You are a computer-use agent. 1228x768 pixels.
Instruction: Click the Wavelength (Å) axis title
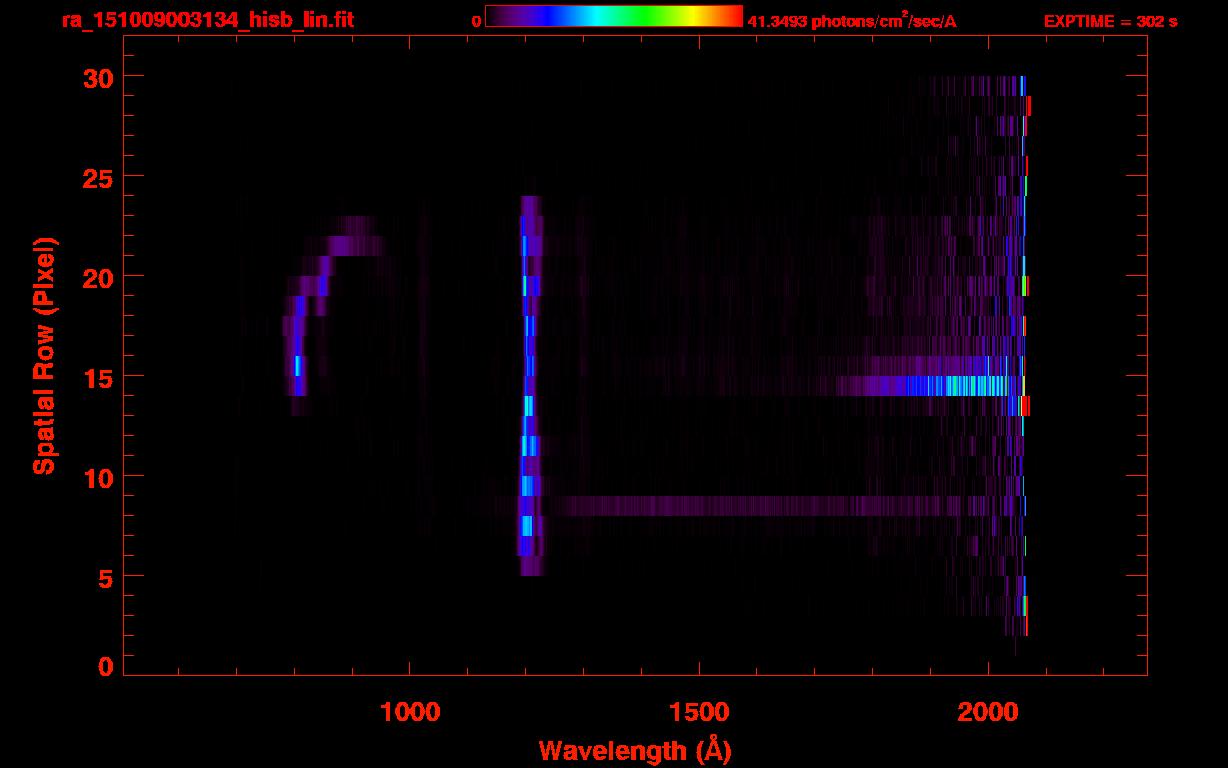(x=635, y=750)
